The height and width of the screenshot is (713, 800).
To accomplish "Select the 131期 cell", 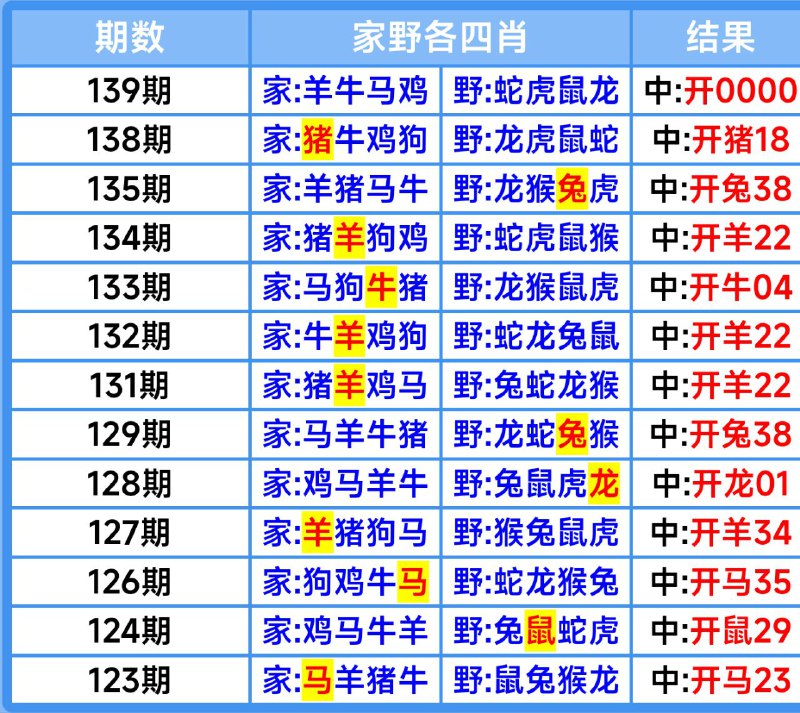I will pyautogui.click(x=130, y=385).
